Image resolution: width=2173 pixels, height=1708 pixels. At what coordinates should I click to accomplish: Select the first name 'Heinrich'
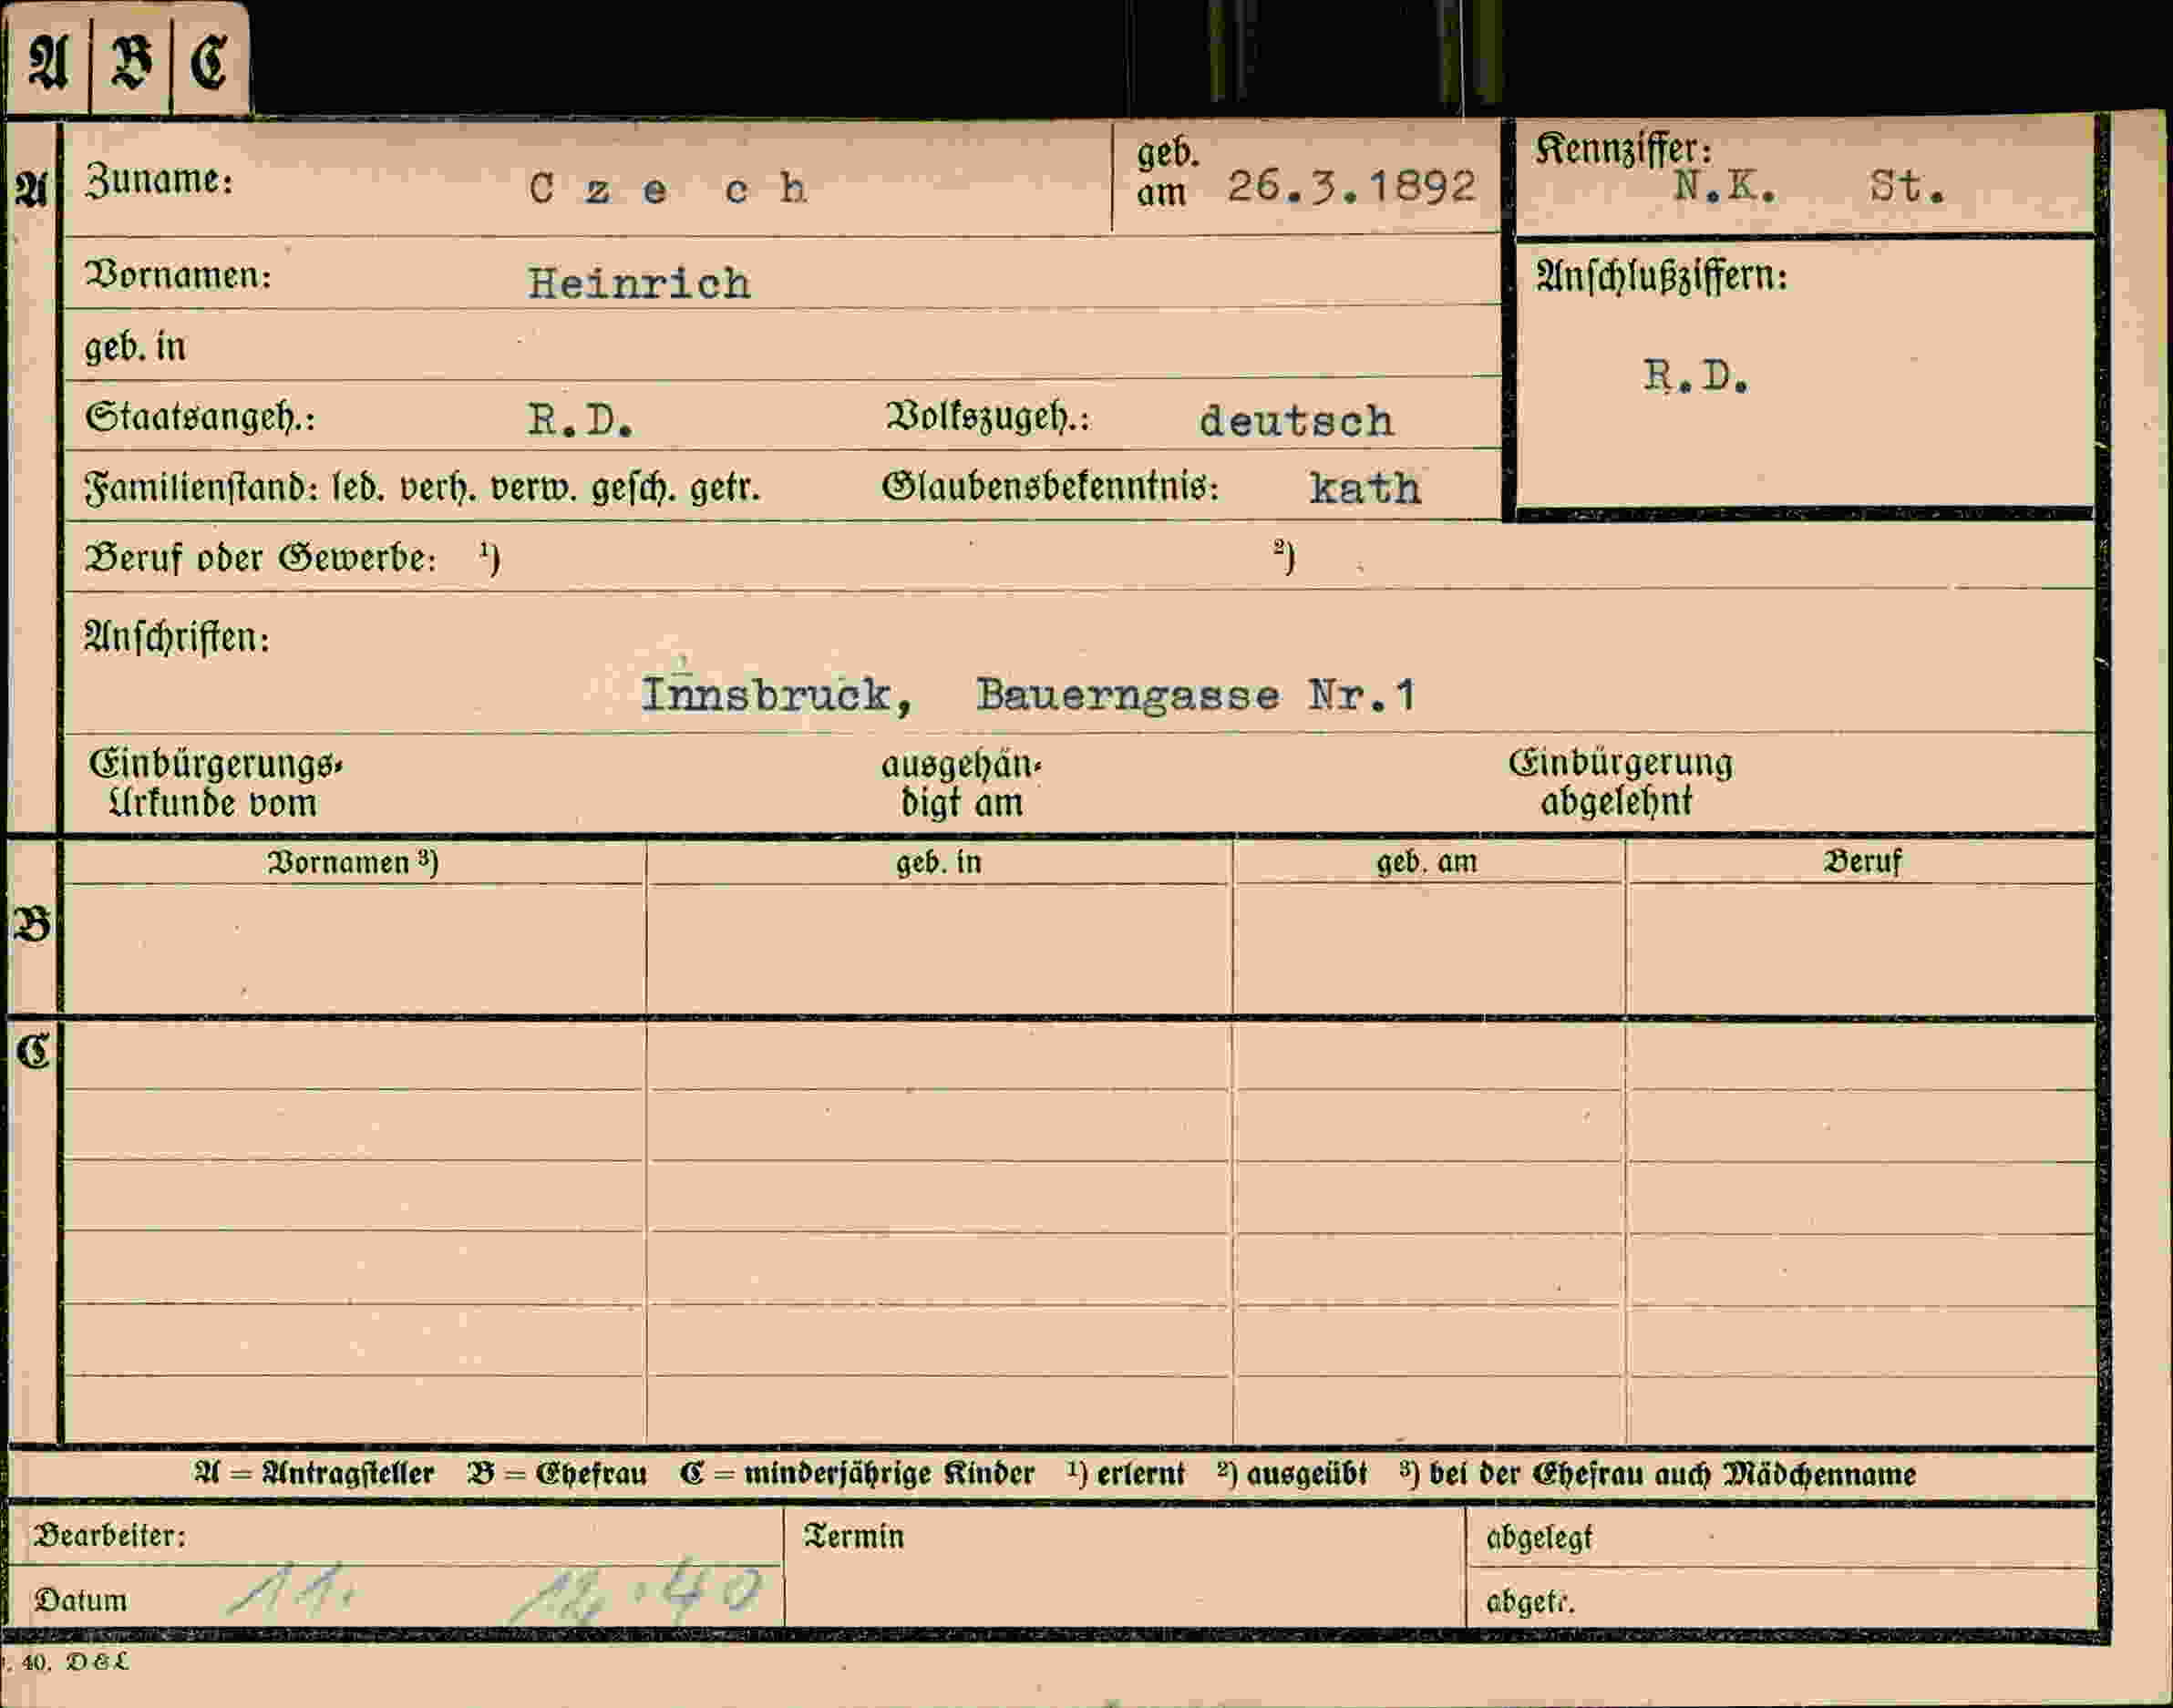click(639, 284)
